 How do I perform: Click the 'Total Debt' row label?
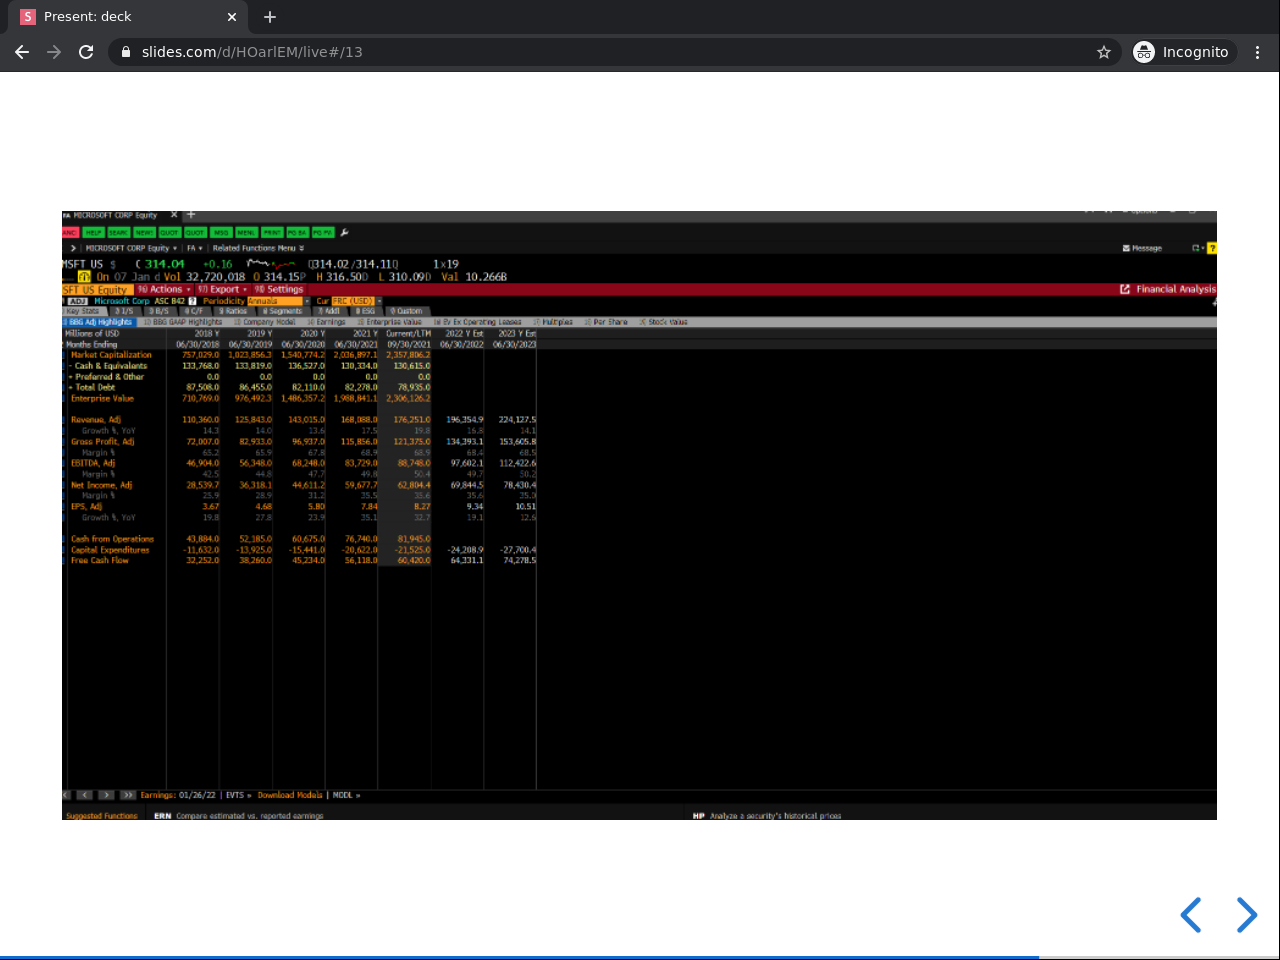[x=94, y=387]
